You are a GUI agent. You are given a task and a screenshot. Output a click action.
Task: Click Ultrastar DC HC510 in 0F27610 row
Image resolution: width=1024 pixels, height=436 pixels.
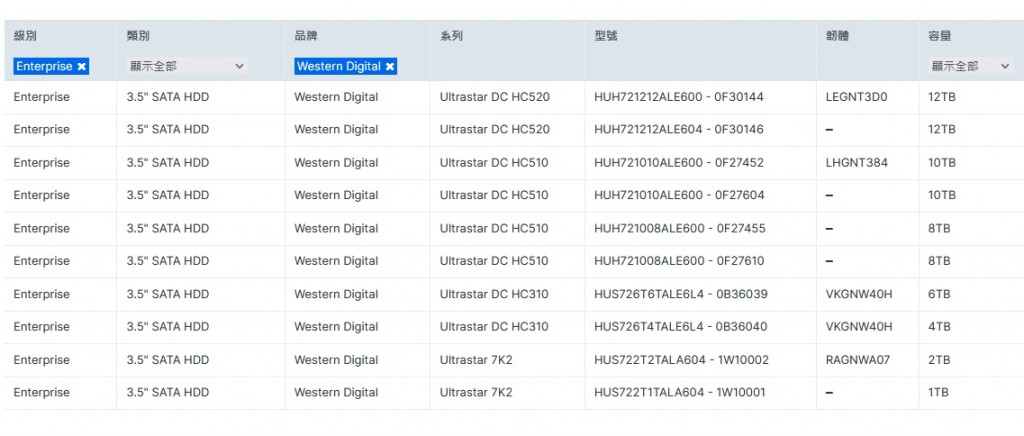(494, 261)
